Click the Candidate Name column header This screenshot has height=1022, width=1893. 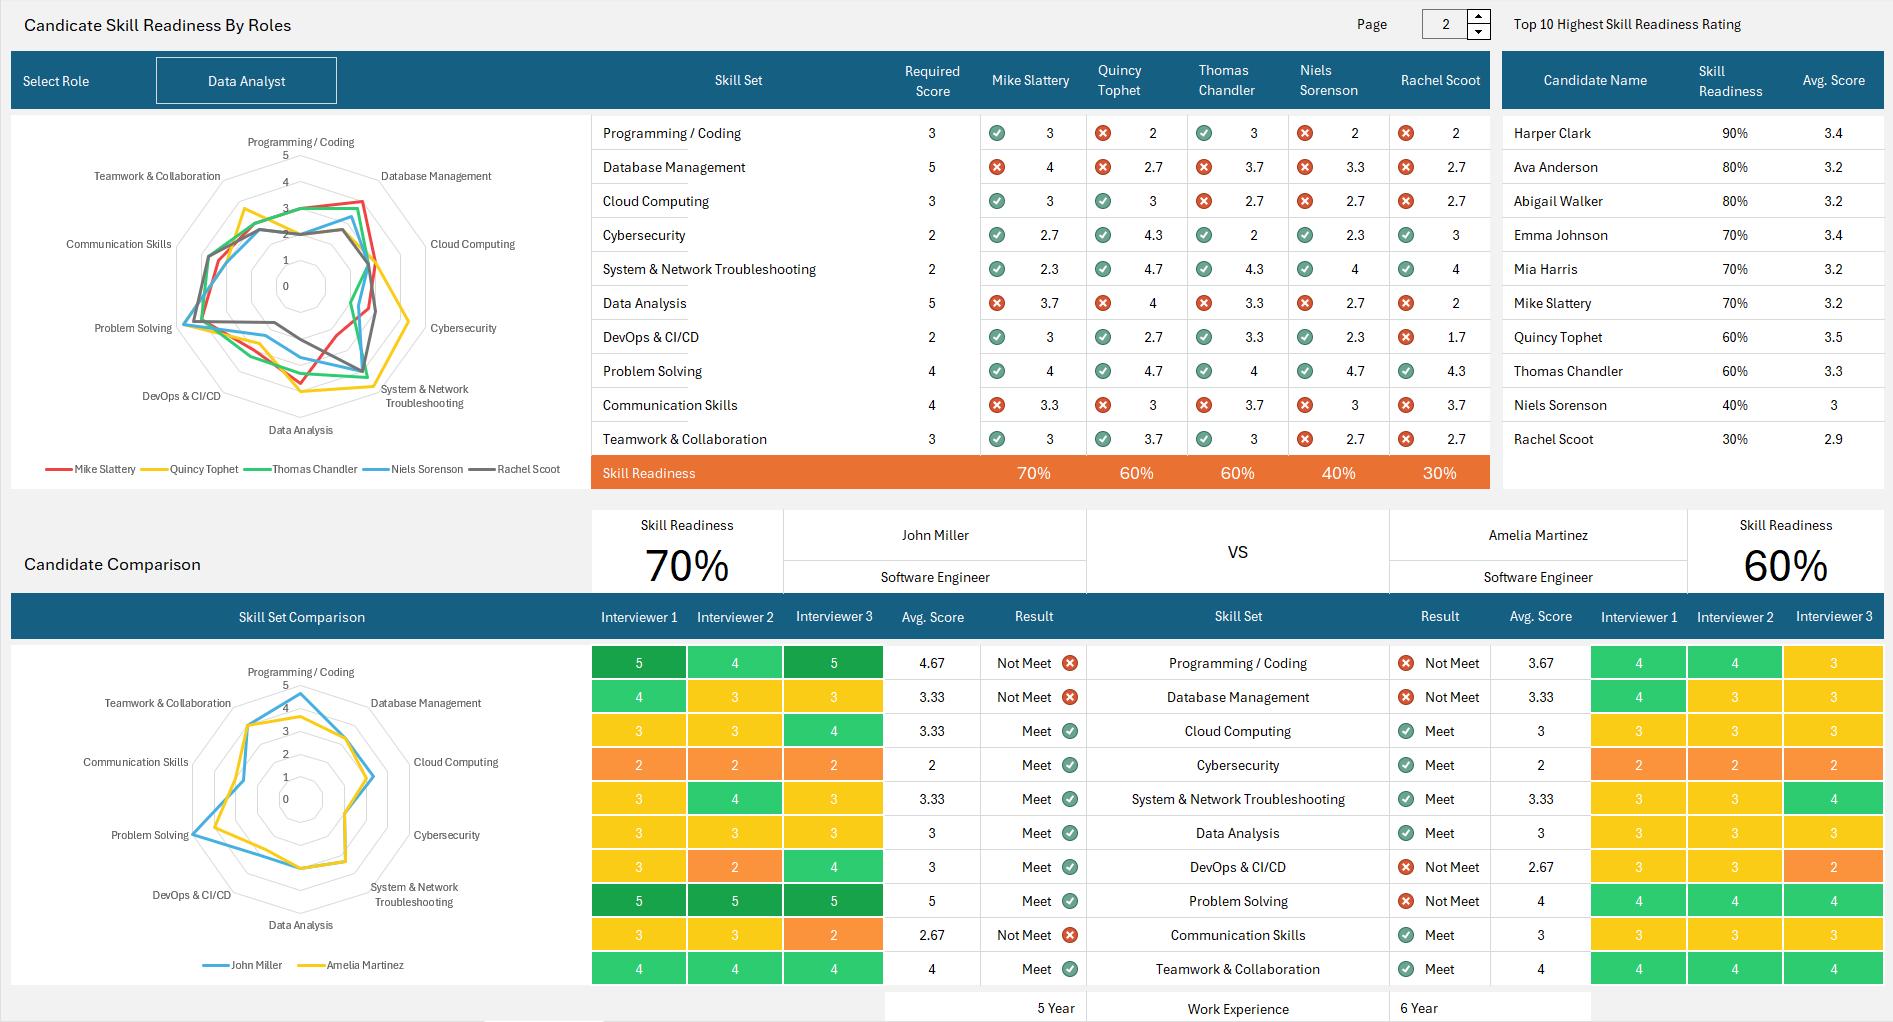(1595, 80)
